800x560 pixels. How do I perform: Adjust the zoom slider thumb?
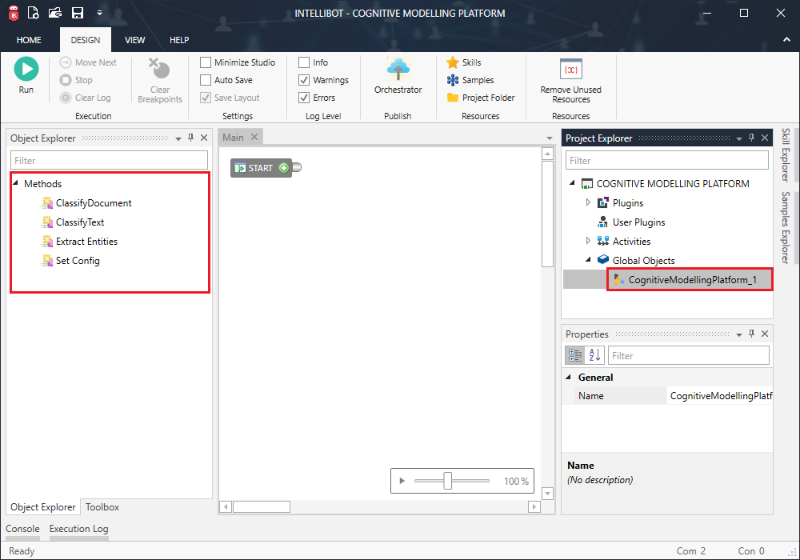point(448,481)
